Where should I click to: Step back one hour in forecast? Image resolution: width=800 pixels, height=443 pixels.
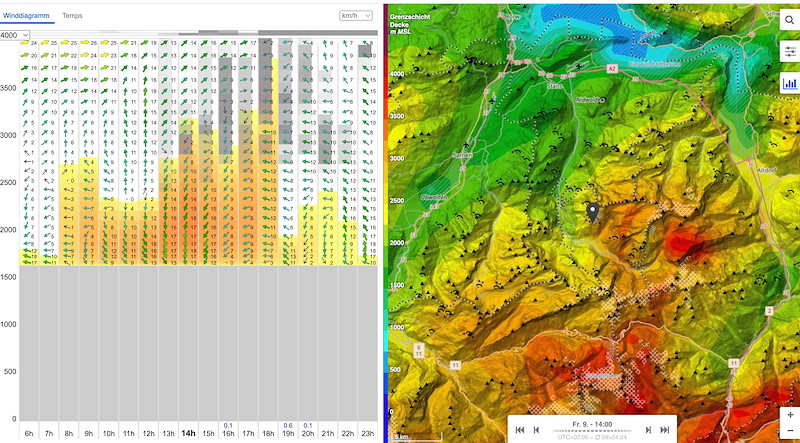[537, 429]
